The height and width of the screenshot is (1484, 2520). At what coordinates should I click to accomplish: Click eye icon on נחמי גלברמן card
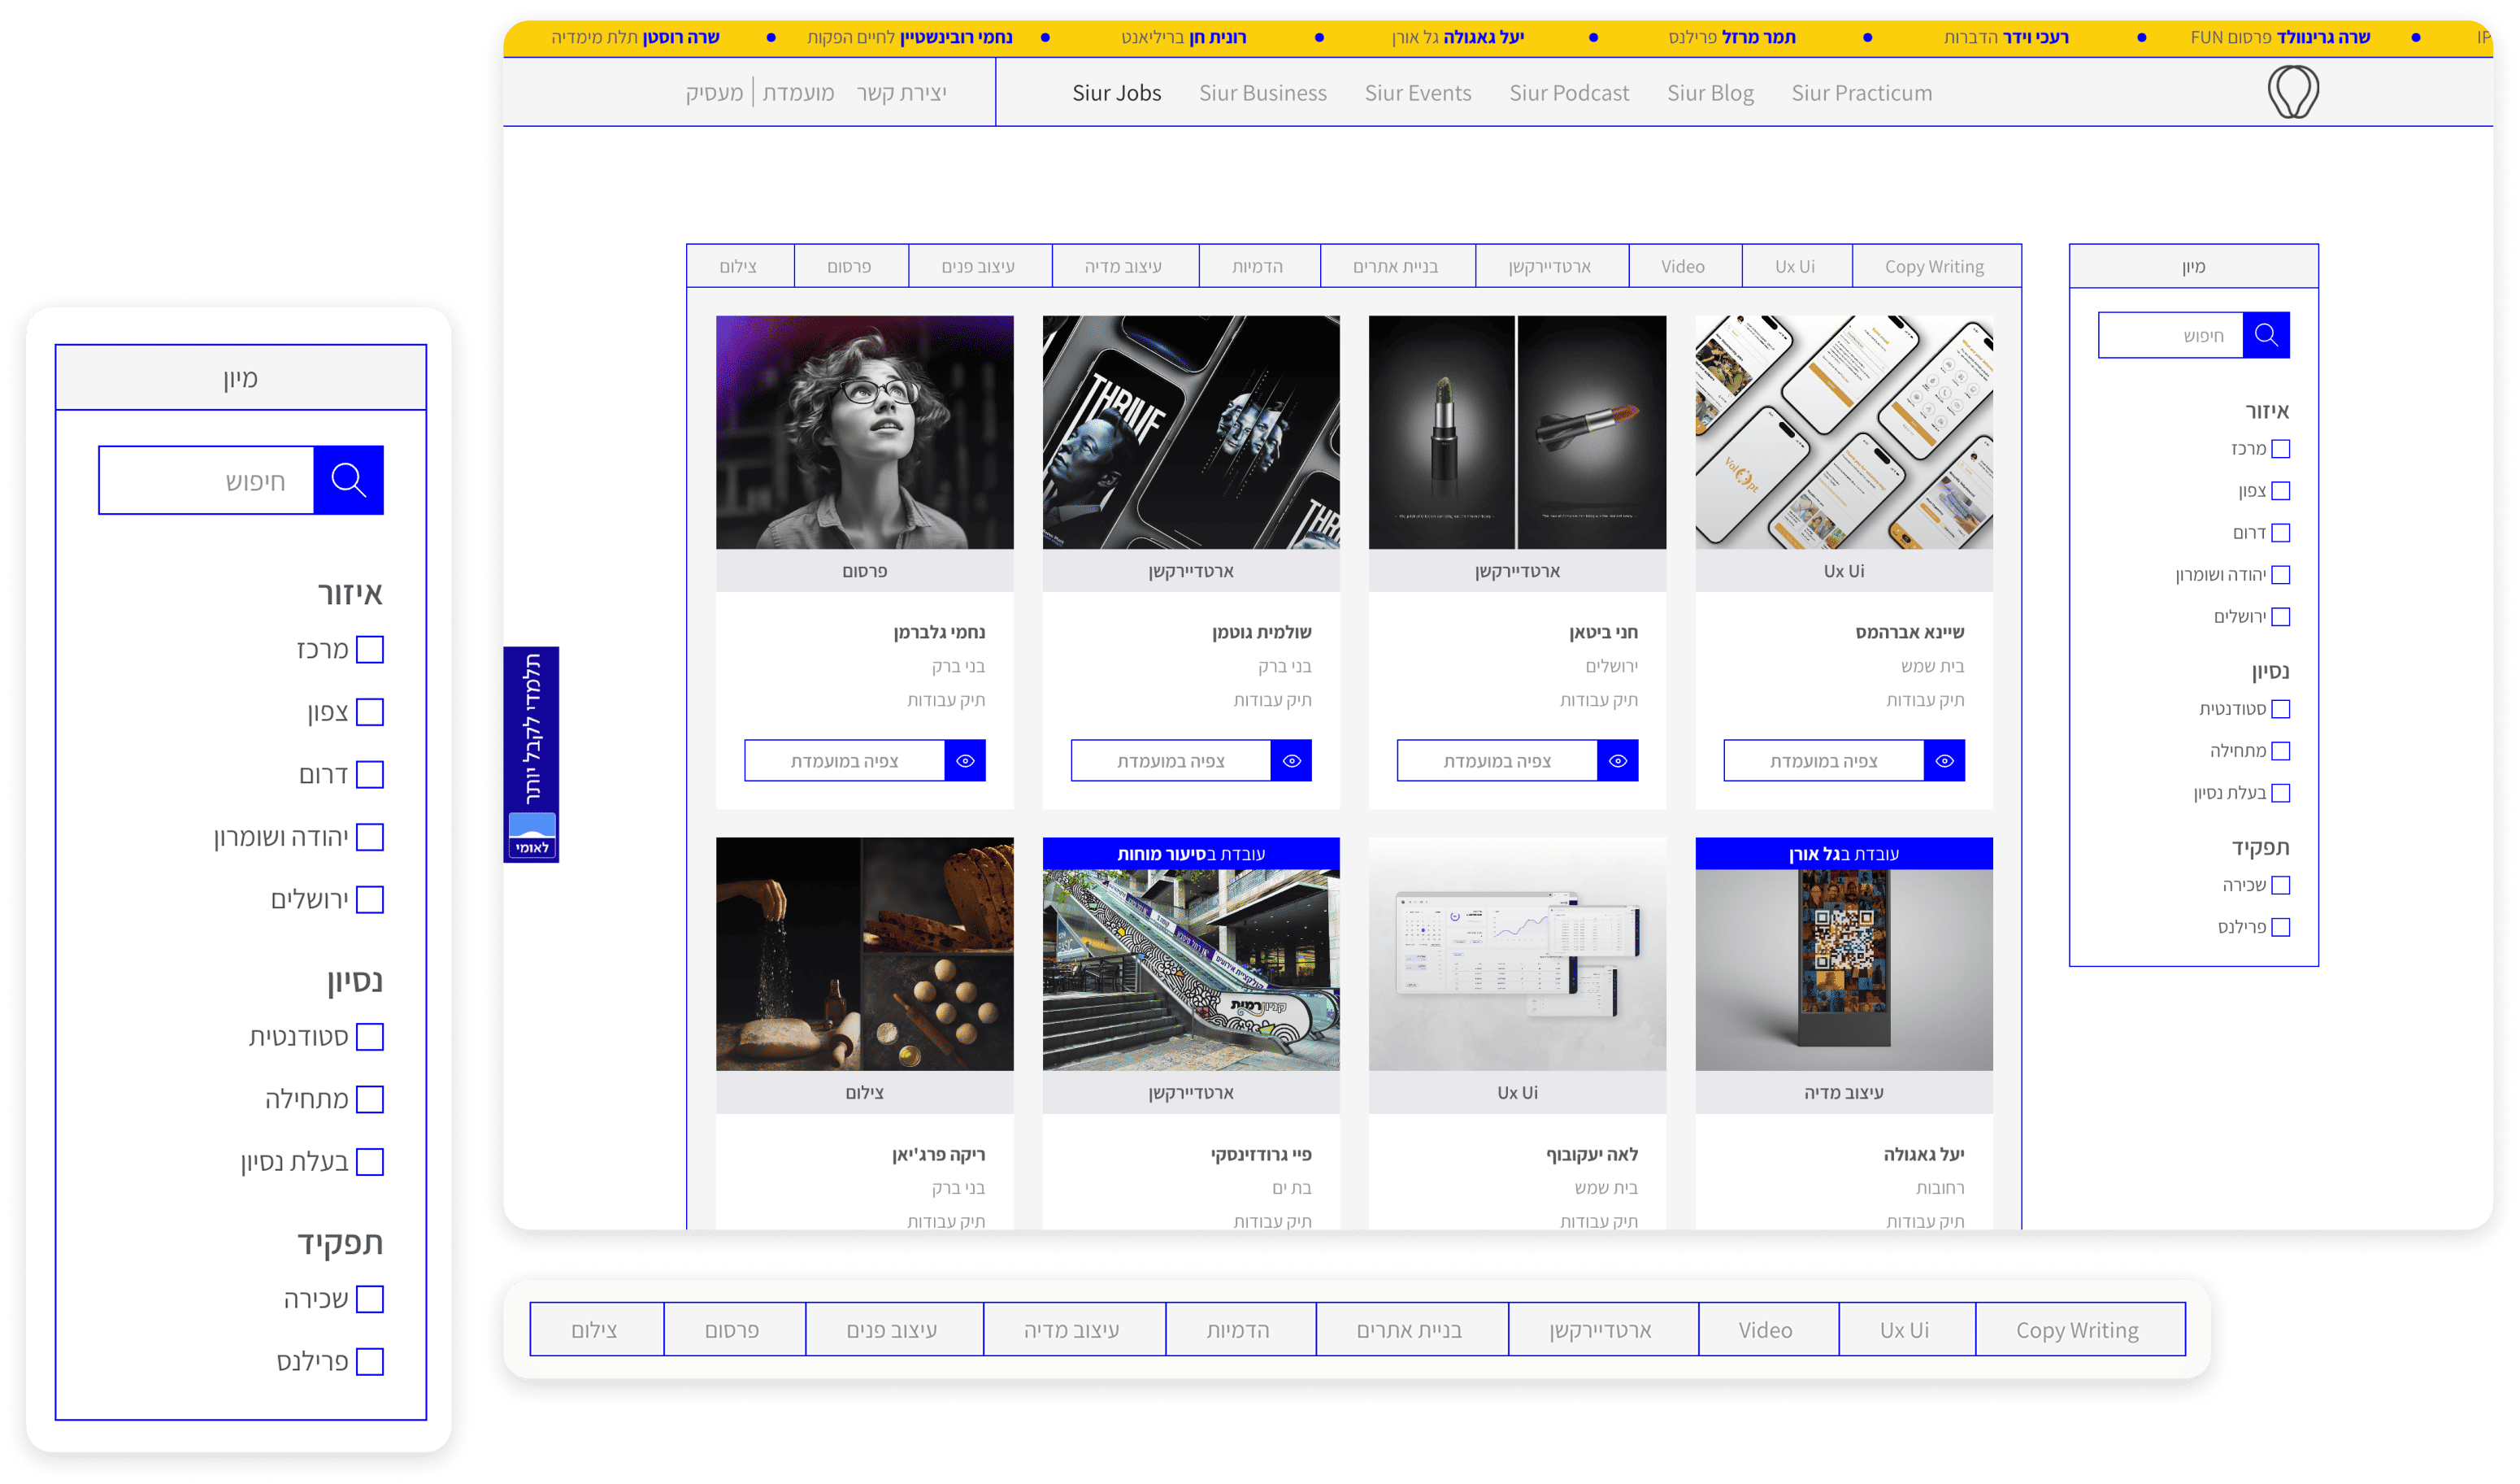click(965, 761)
